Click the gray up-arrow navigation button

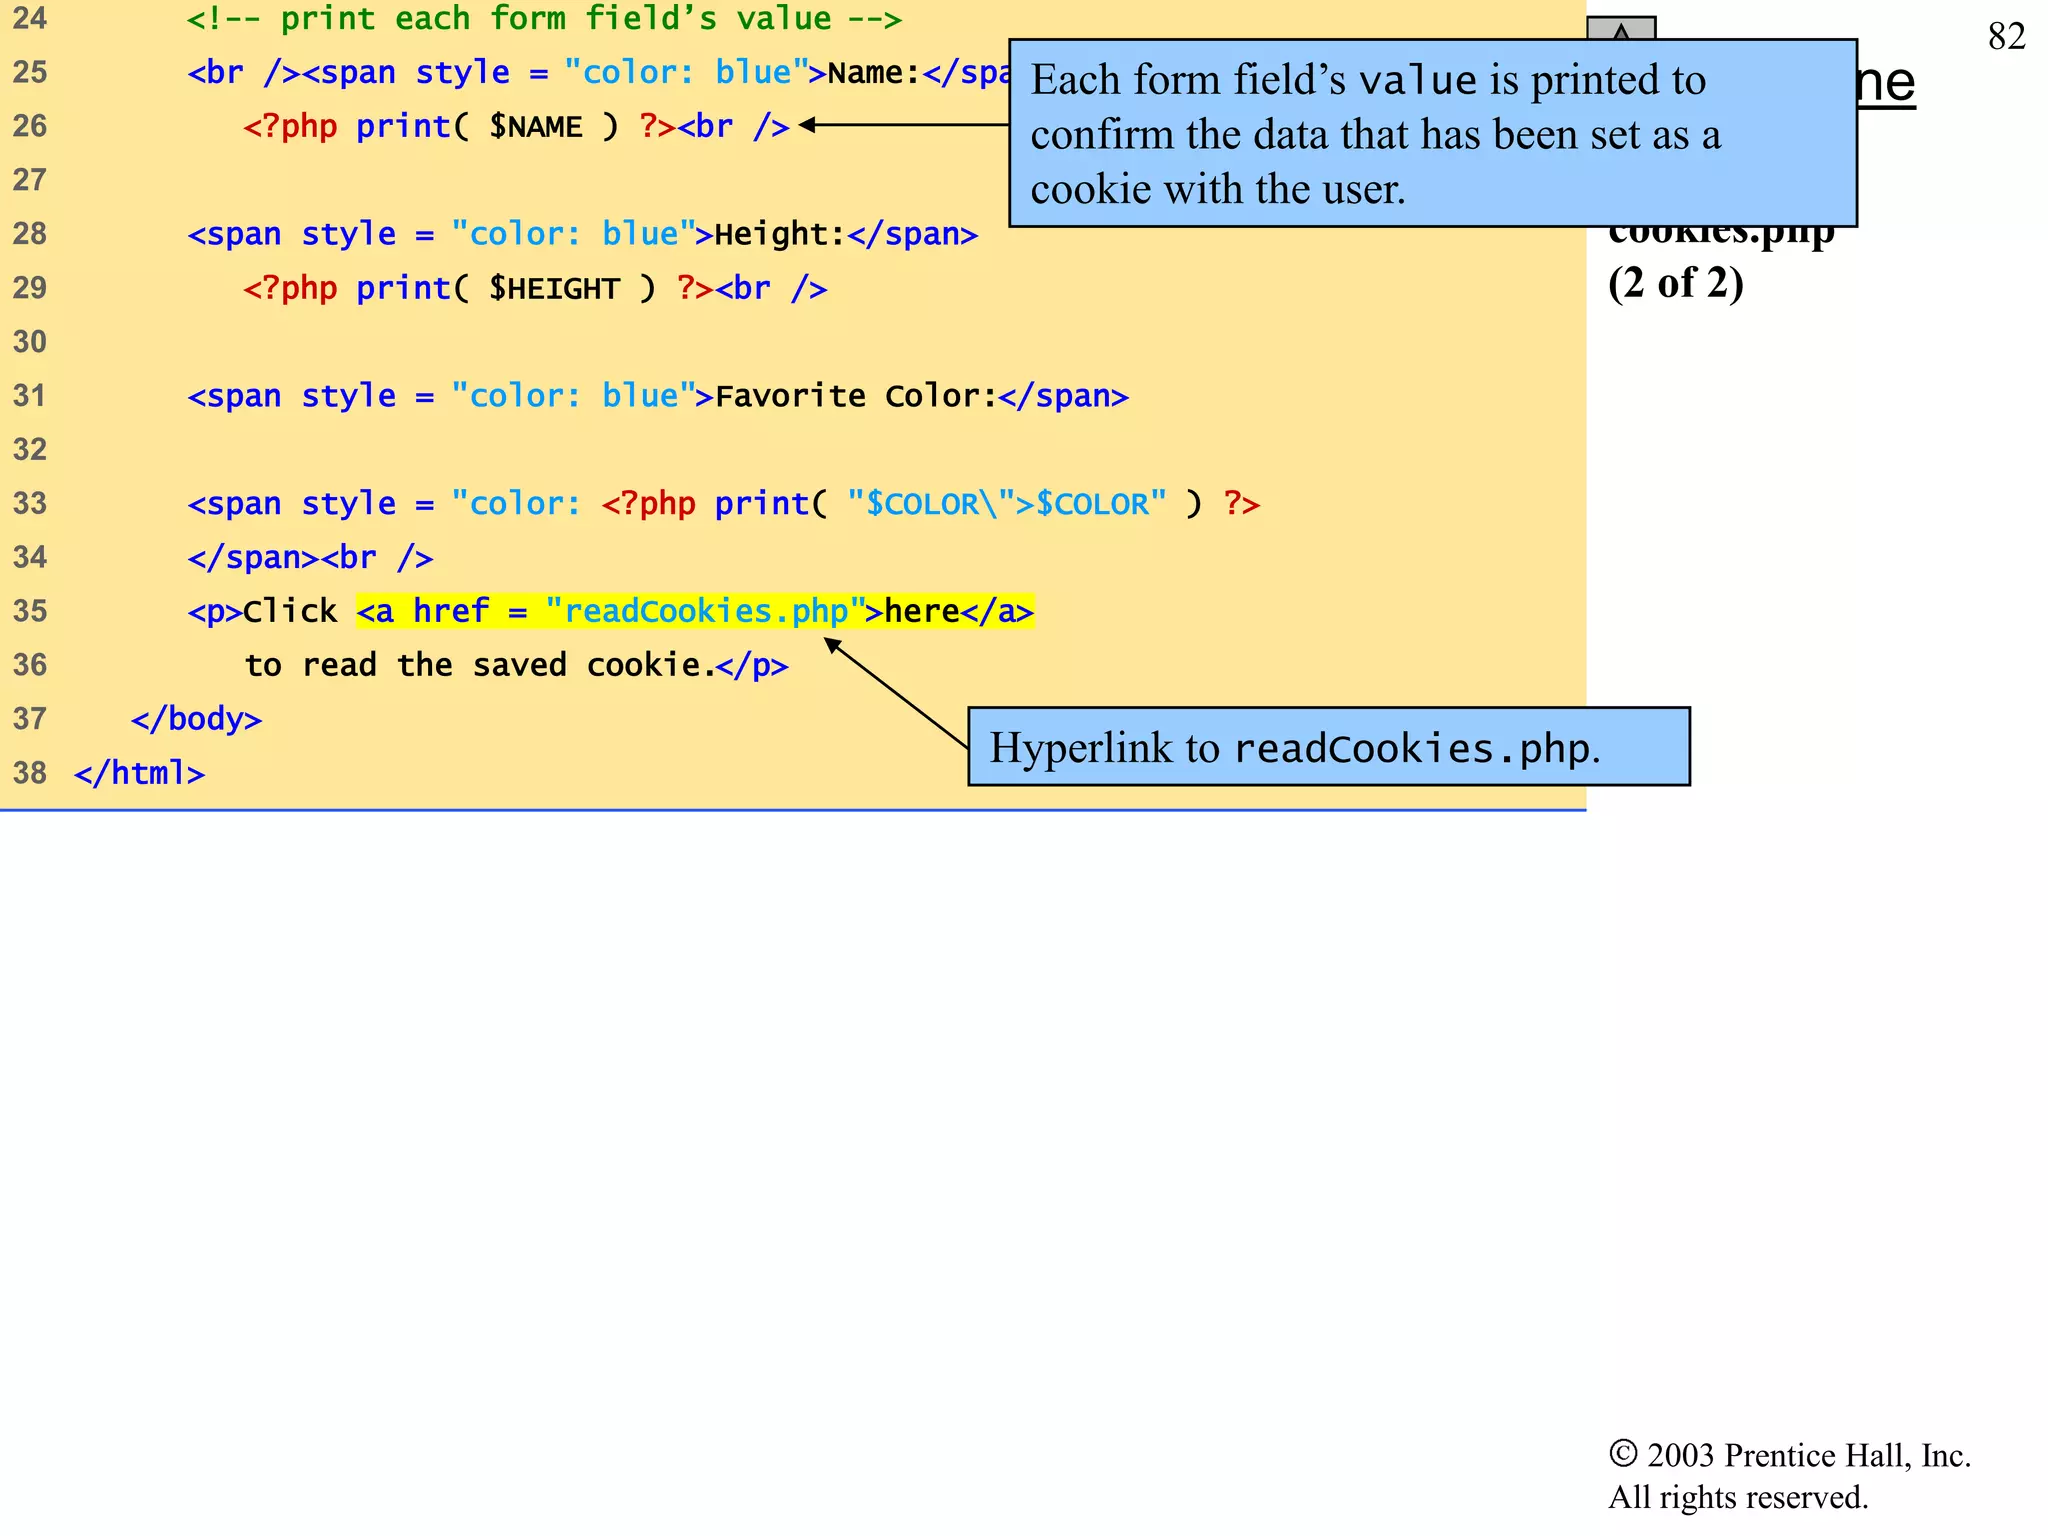coord(1621,29)
